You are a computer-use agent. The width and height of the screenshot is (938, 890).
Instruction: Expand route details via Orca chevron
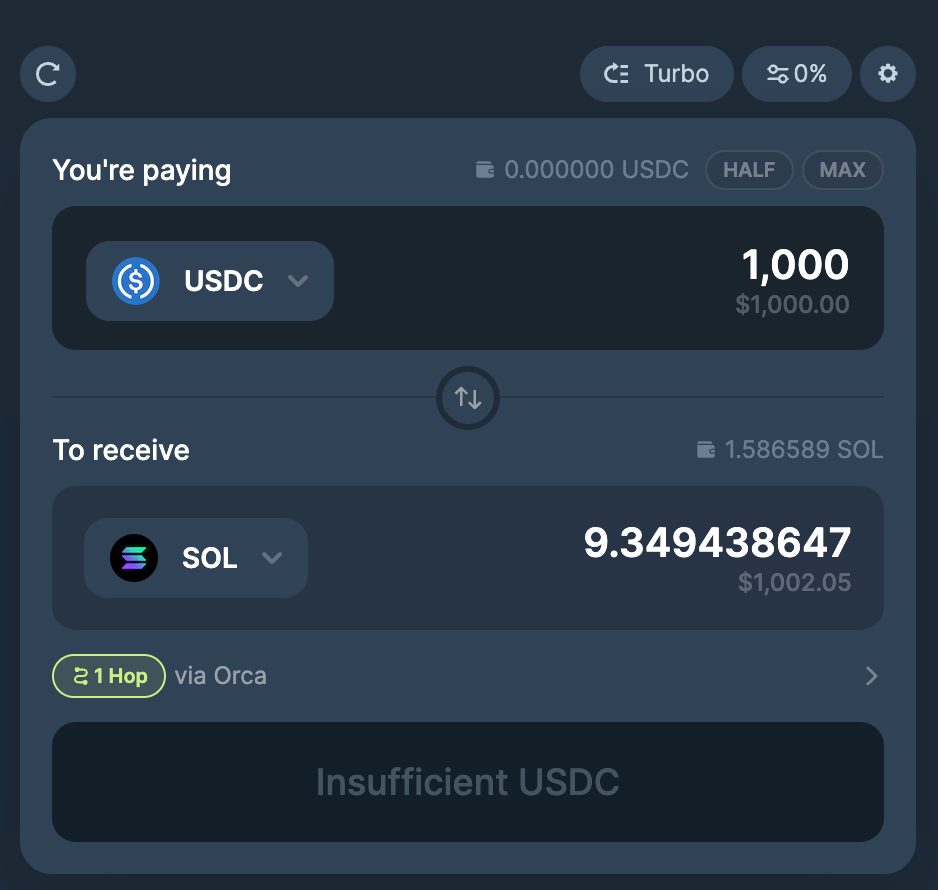point(870,675)
